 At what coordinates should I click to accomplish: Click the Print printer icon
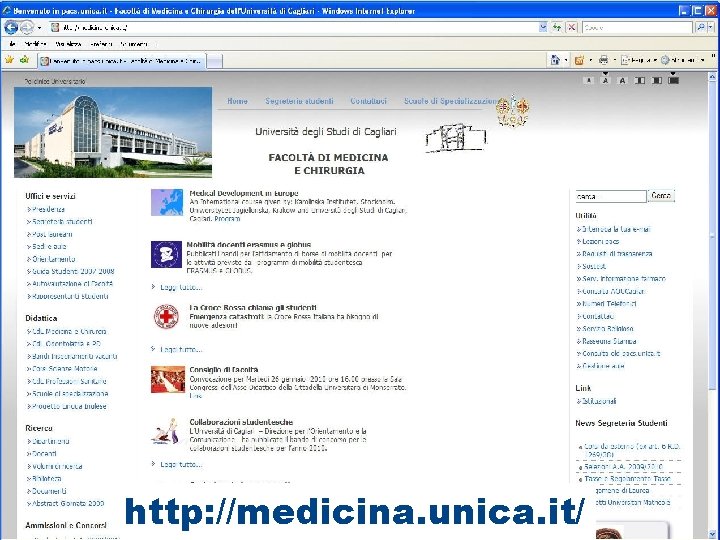[x=603, y=60]
